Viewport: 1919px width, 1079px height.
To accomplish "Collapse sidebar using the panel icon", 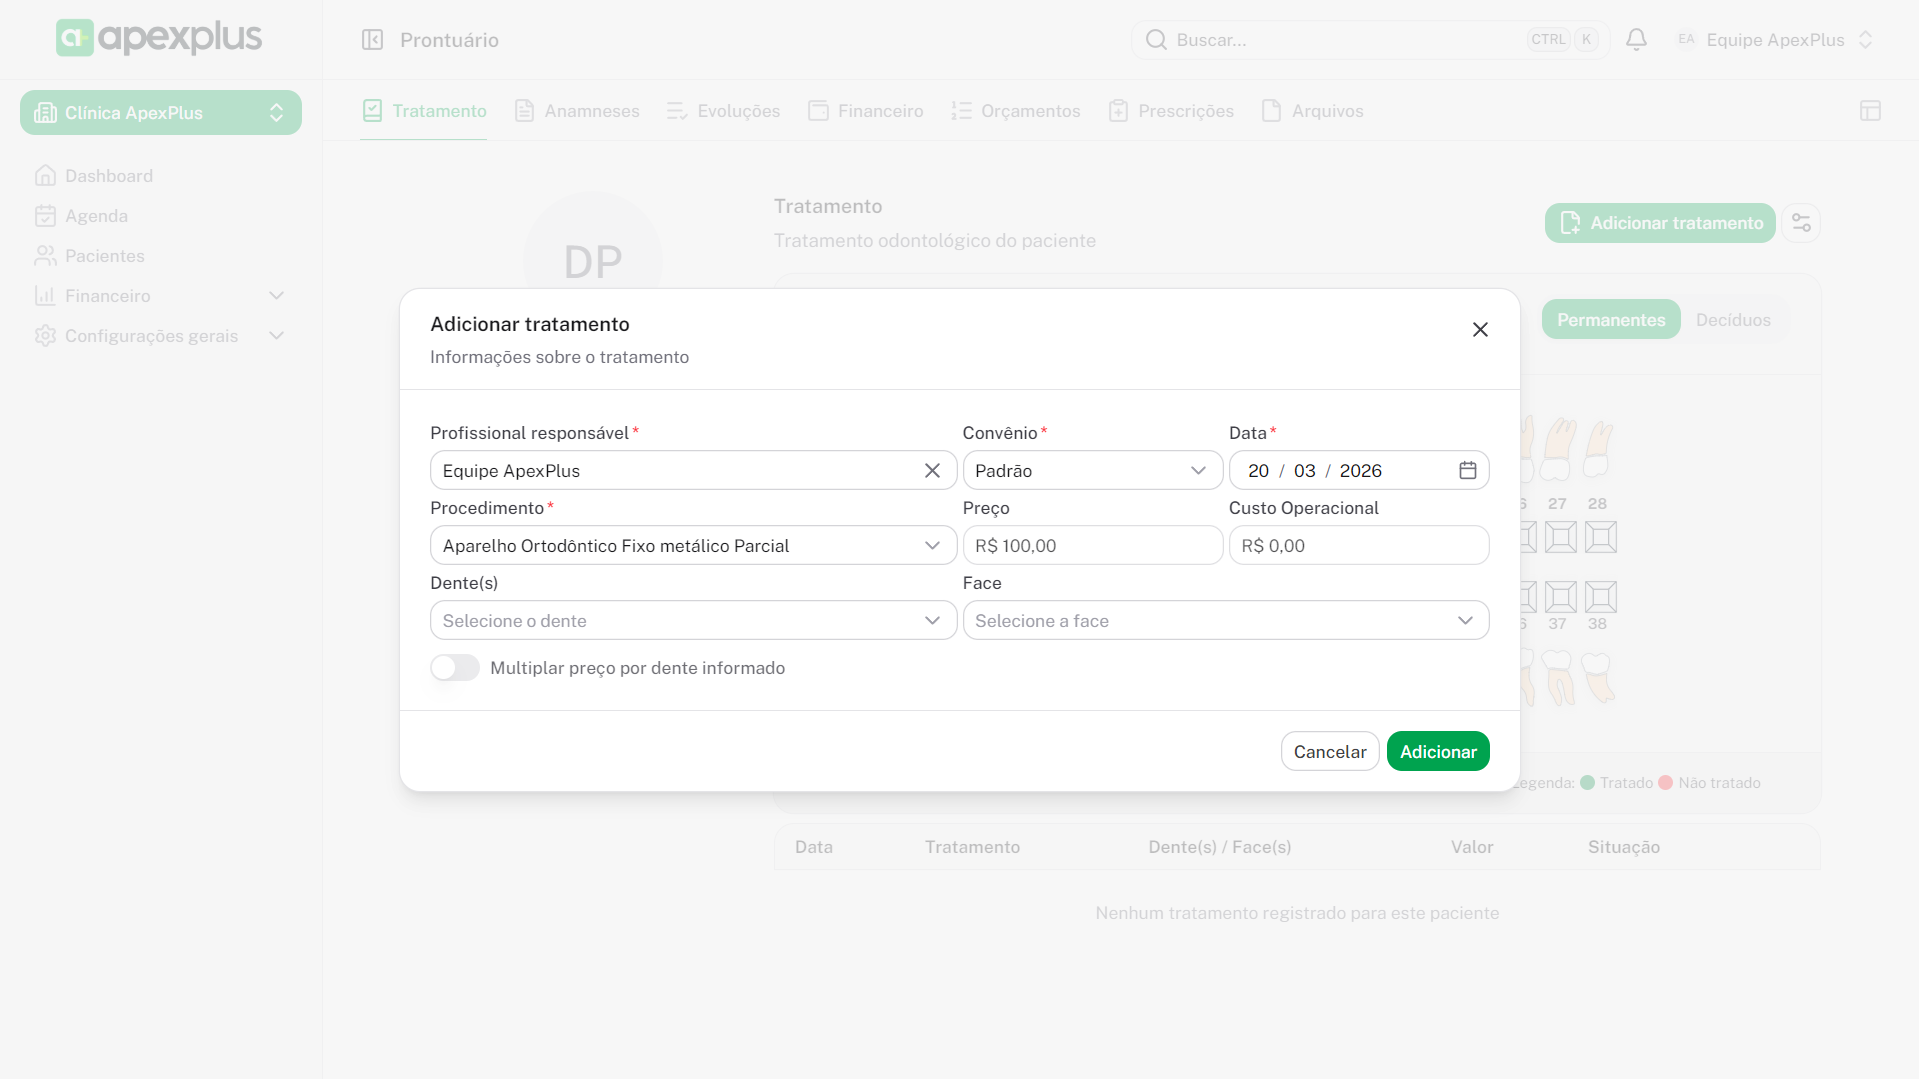I will click(x=372, y=40).
